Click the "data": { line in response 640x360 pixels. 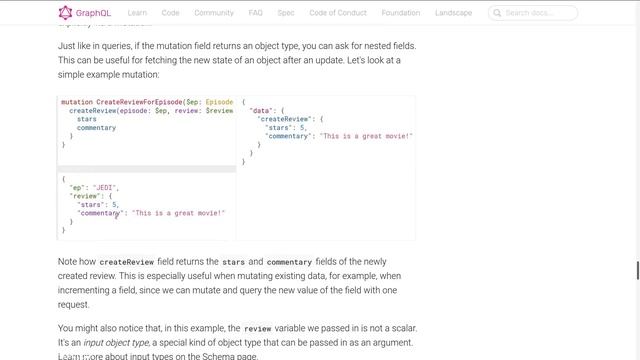tap(267, 111)
